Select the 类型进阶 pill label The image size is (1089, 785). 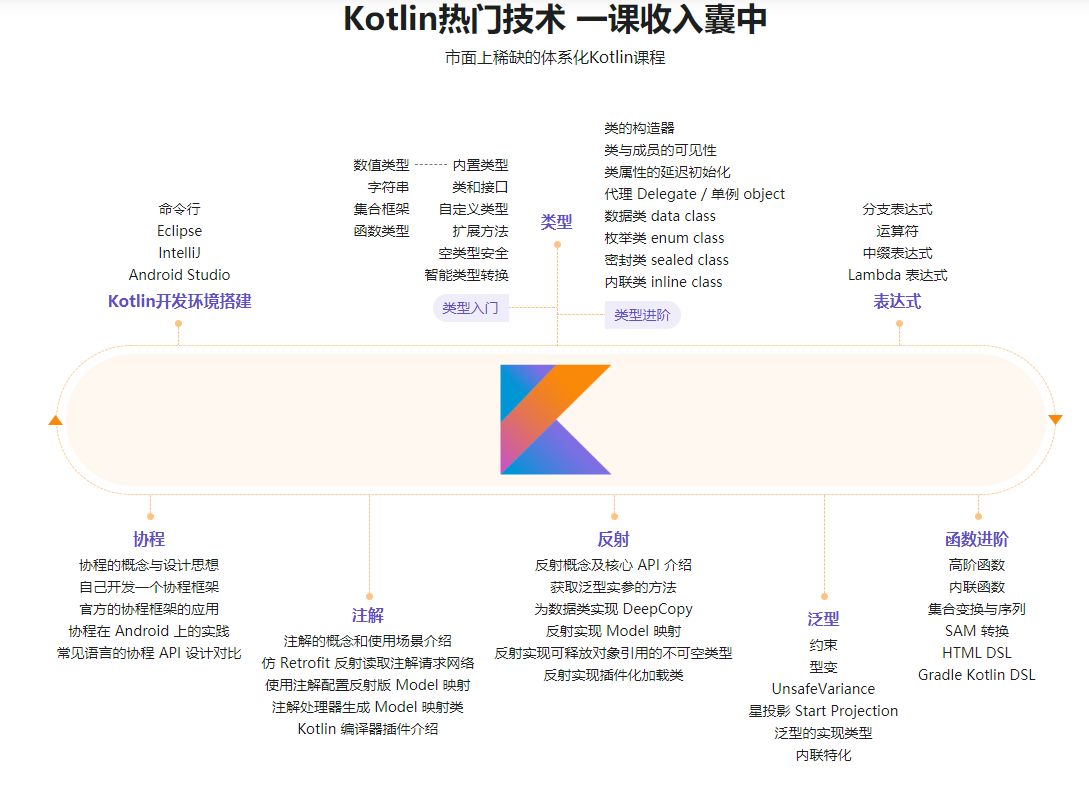tap(642, 315)
